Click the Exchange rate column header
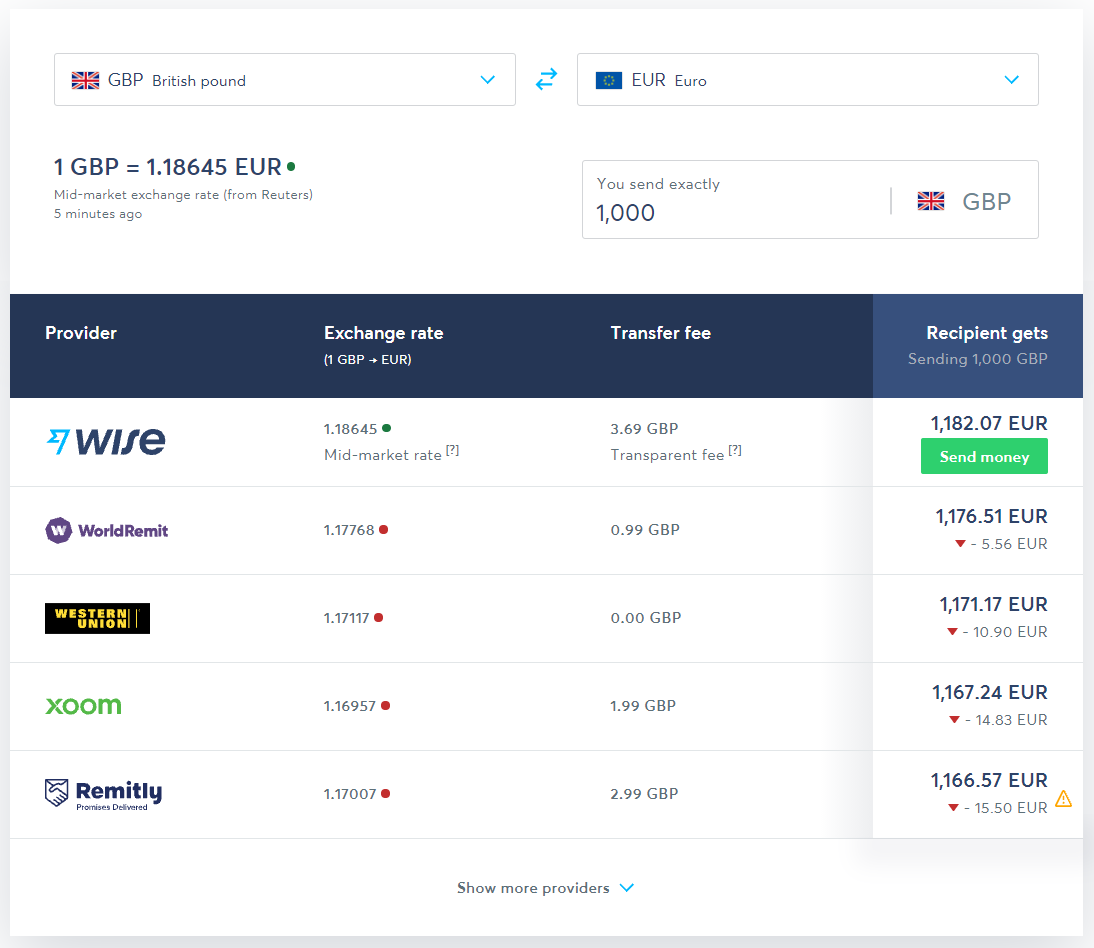 coord(384,333)
